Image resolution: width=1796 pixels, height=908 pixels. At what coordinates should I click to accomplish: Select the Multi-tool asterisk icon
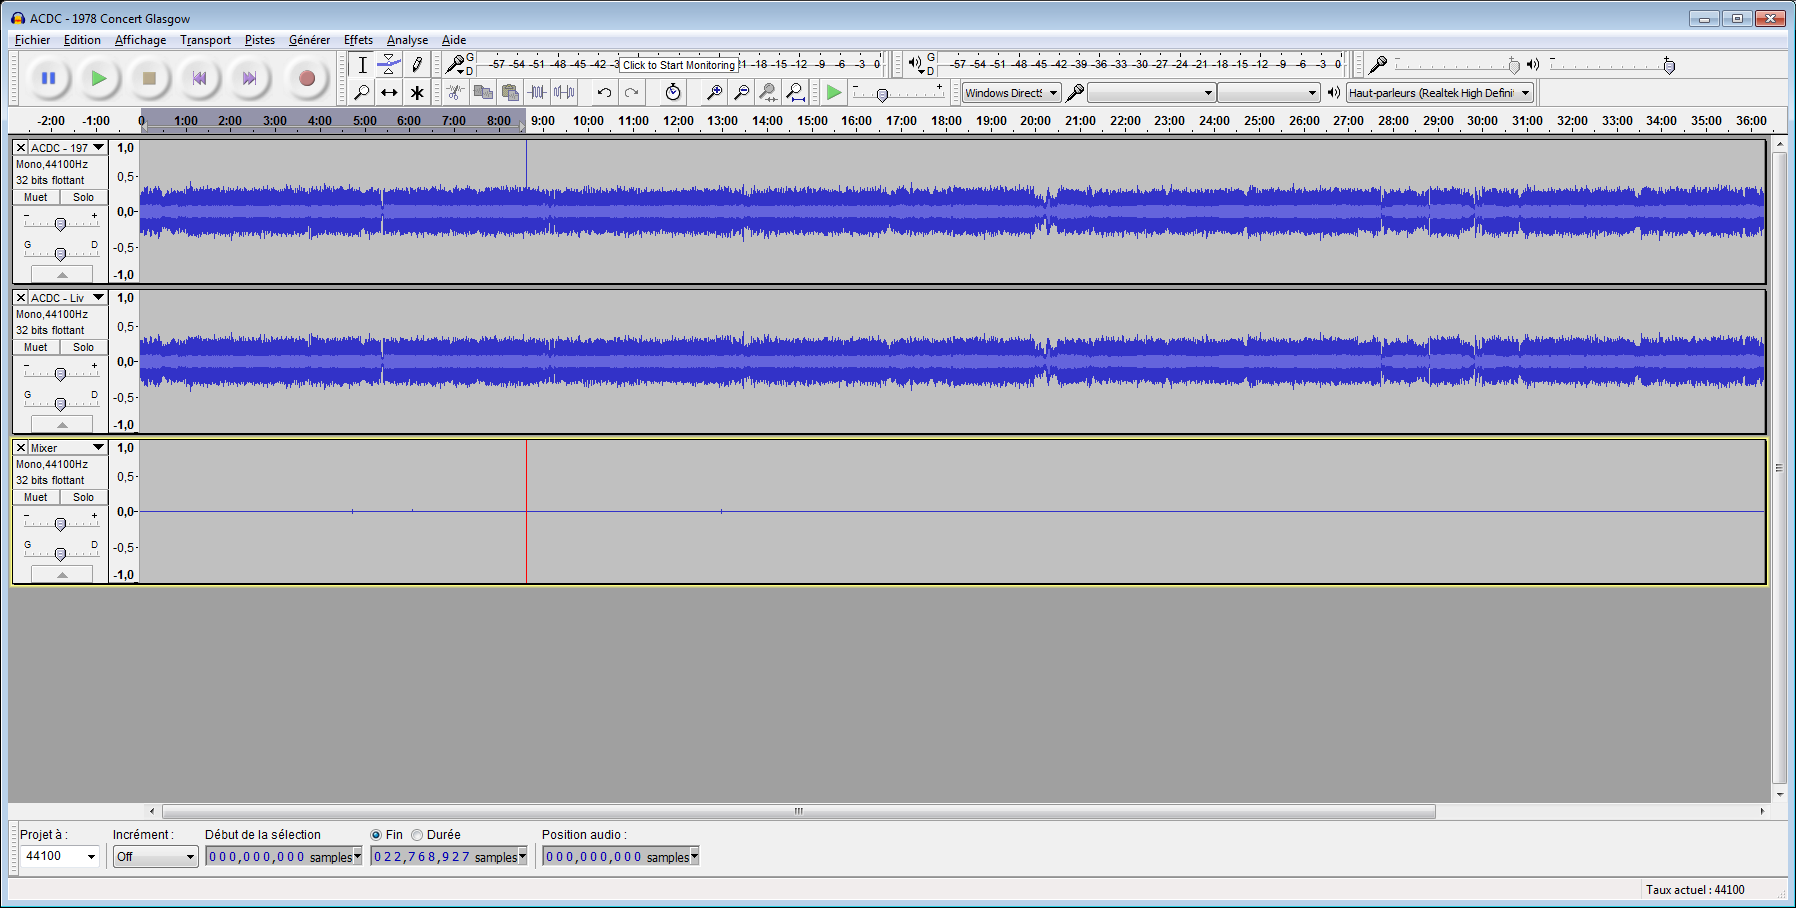(x=417, y=93)
